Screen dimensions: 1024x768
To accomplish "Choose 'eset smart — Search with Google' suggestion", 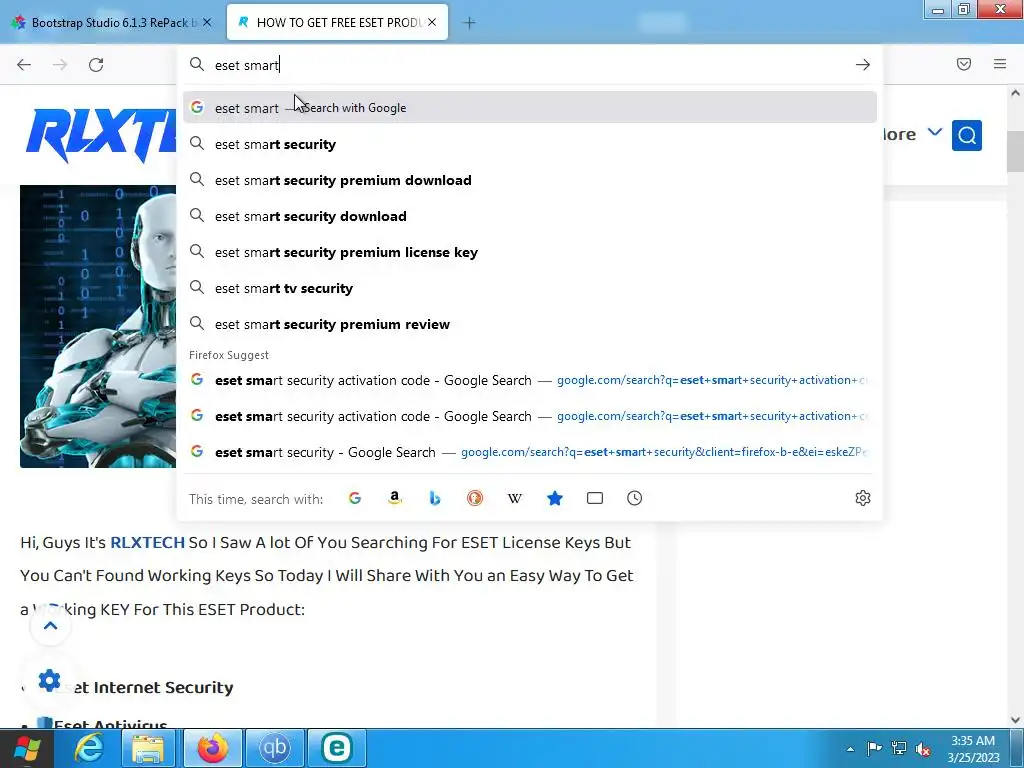I will [530, 108].
